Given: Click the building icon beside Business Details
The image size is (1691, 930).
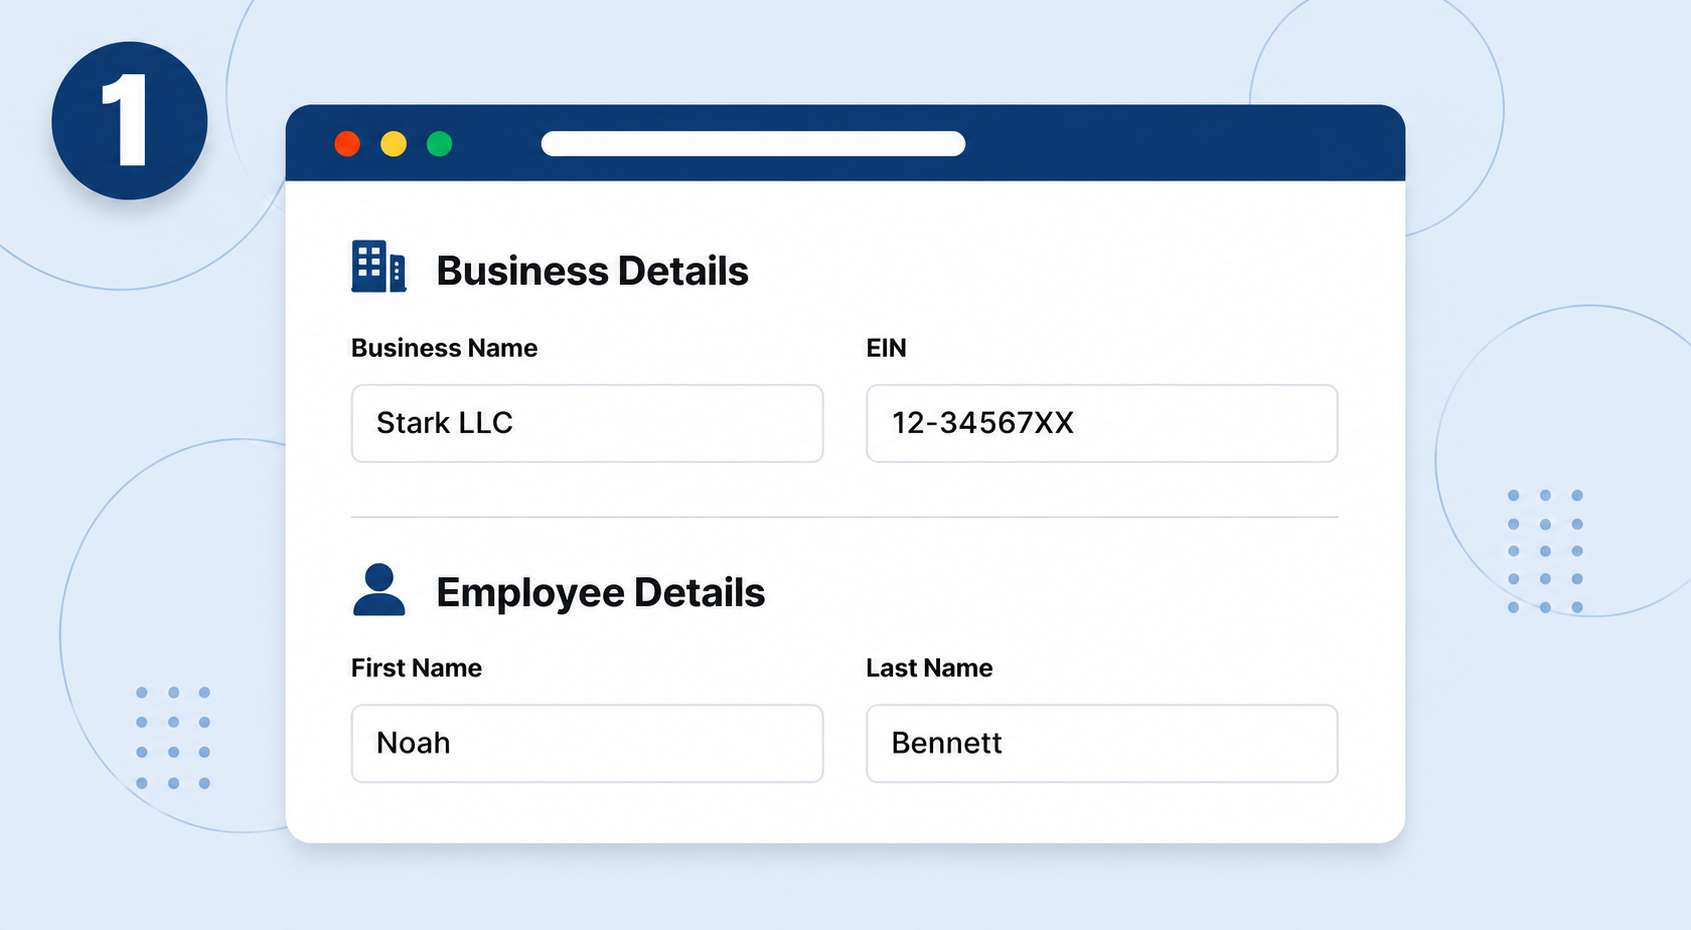Looking at the screenshot, I should (x=378, y=266).
